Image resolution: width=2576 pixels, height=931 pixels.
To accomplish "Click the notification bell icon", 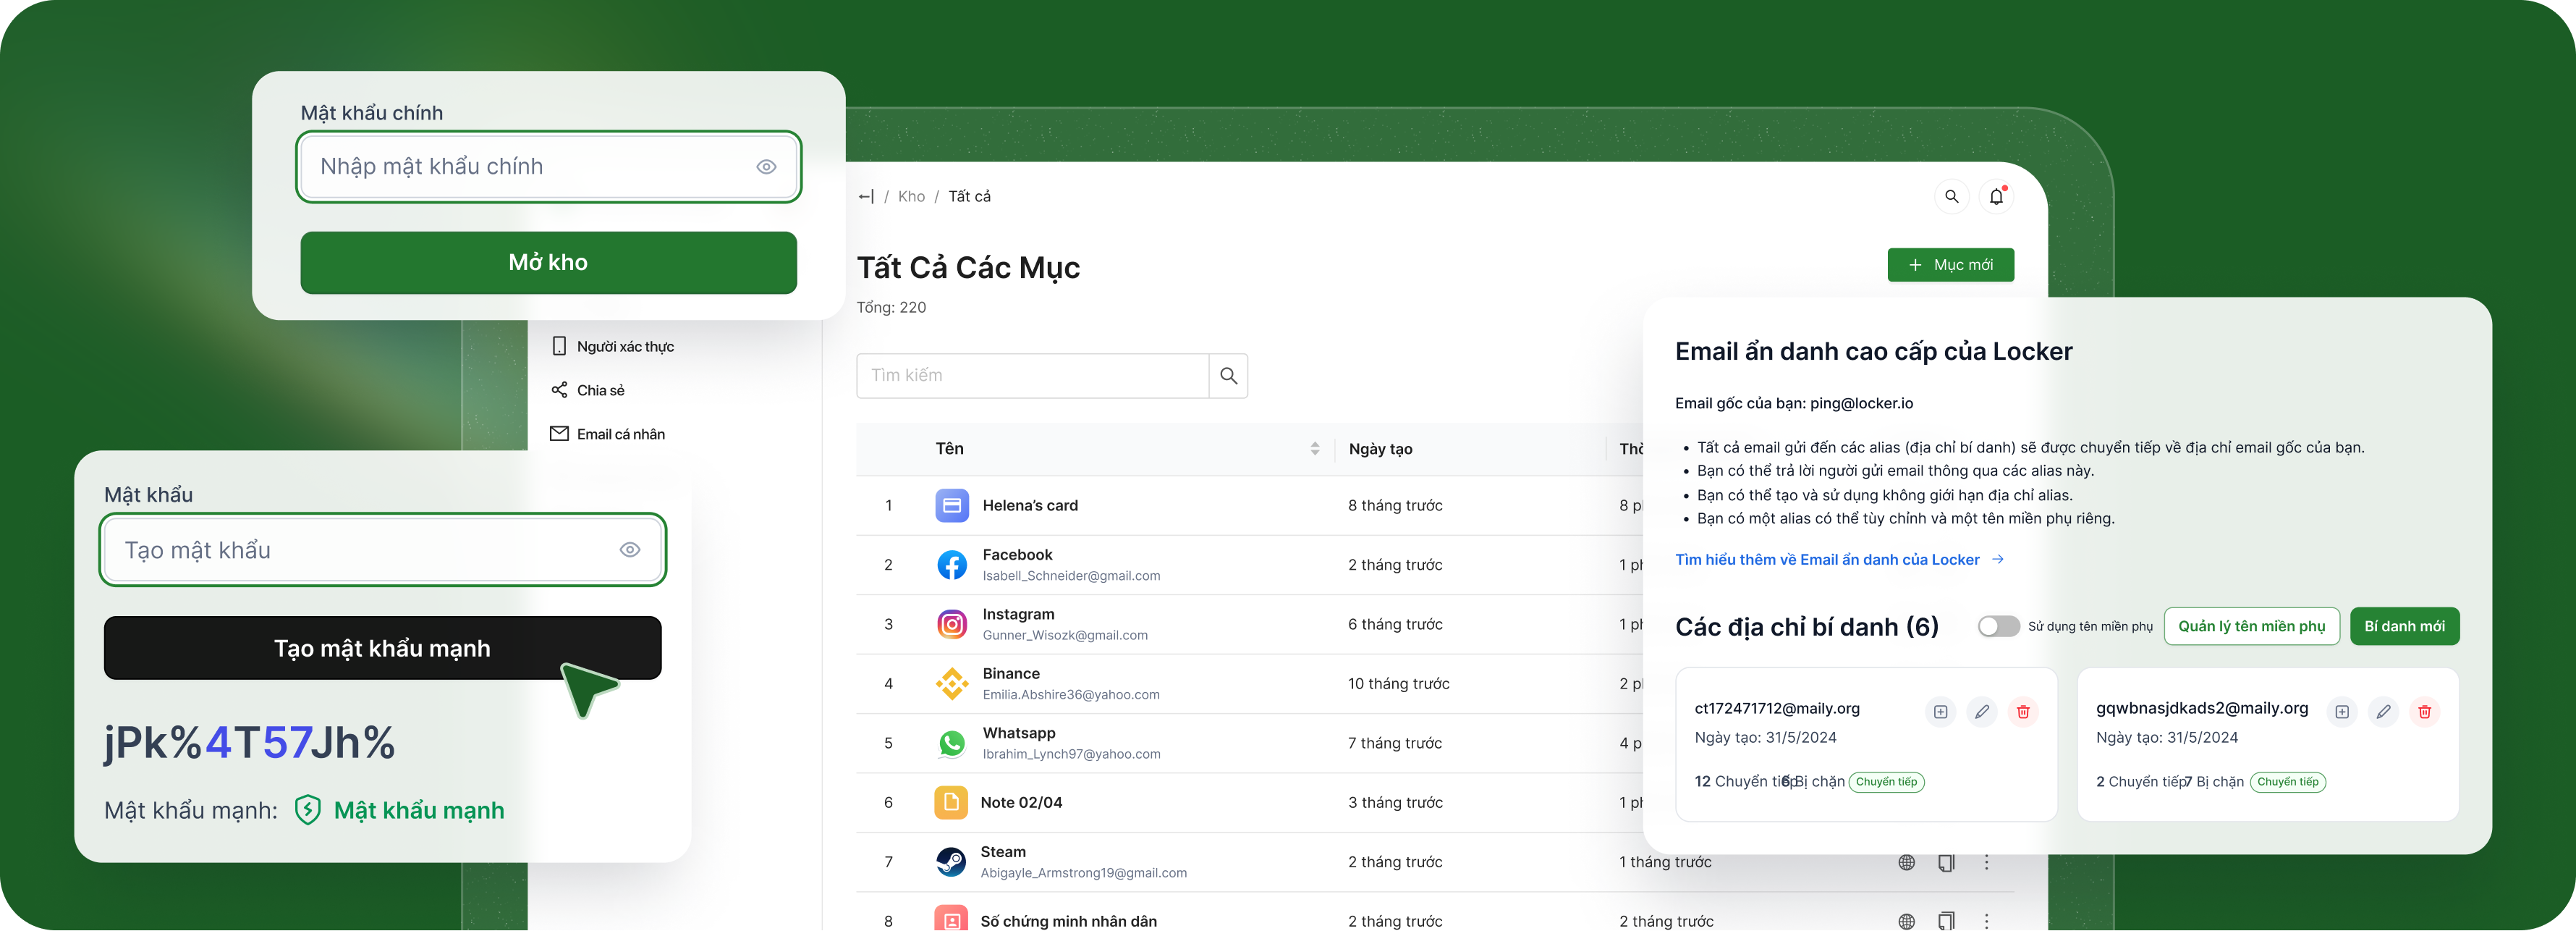I will click(1996, 197).
